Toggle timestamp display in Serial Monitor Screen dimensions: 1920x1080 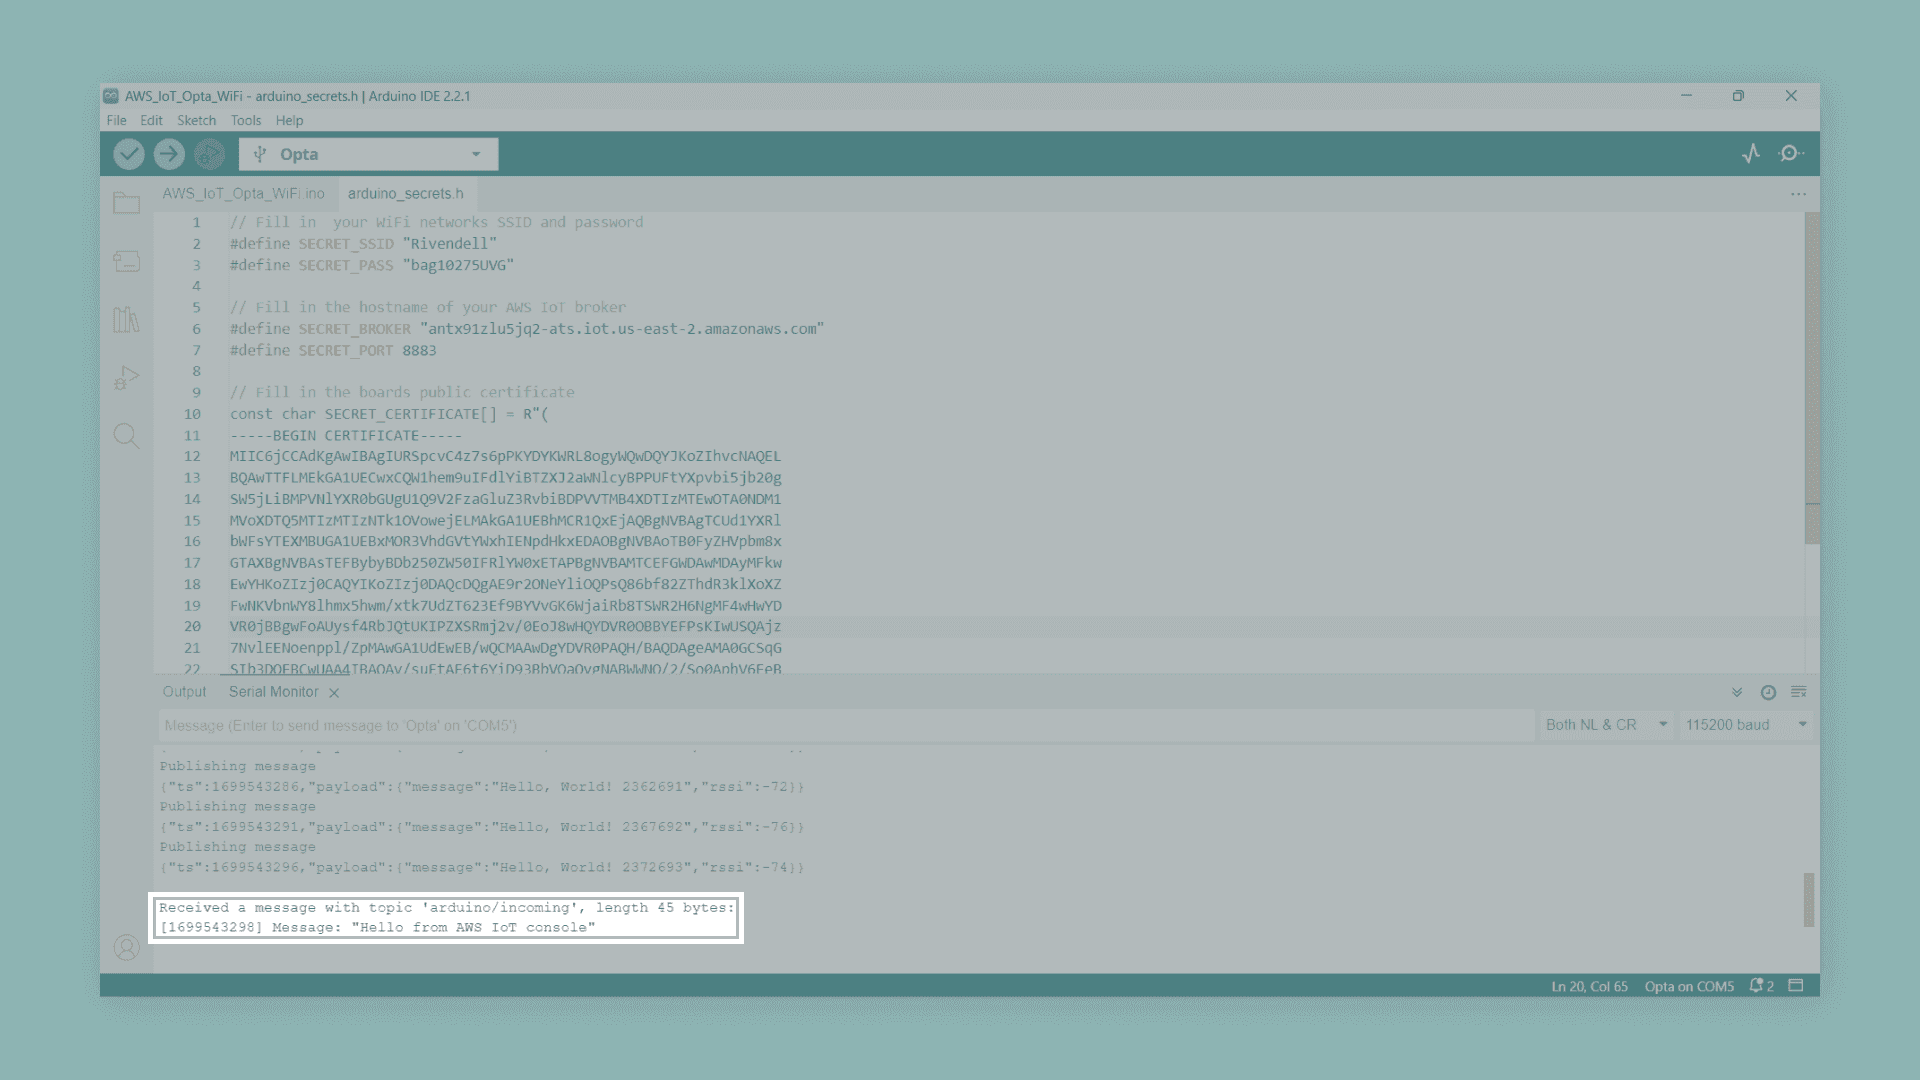tap(1768, 692)
